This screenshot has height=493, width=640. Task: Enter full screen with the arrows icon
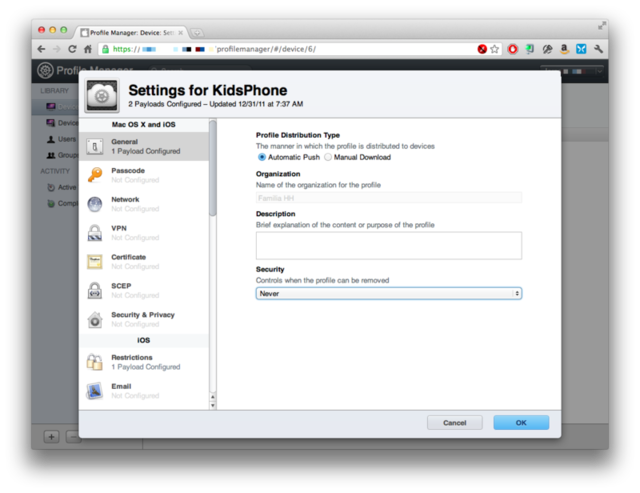(x=602, y=26)
